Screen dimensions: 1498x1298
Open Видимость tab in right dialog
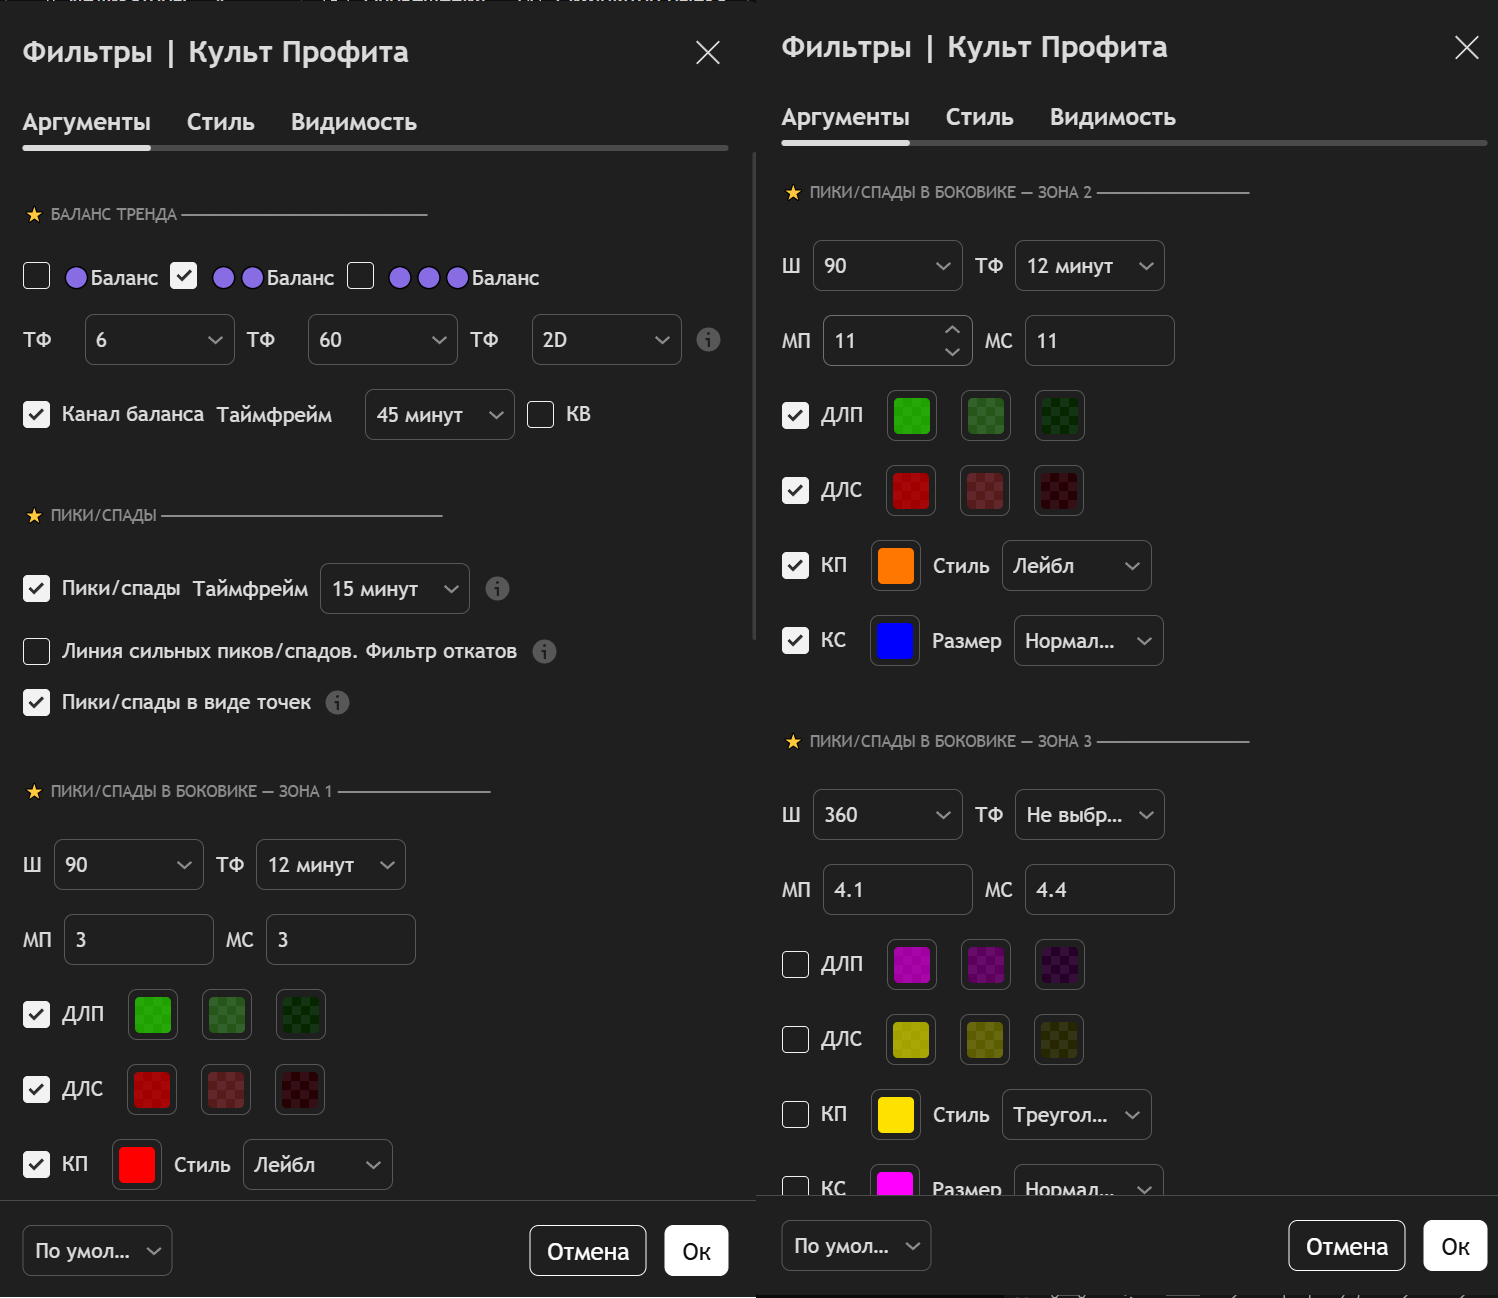1112,117
